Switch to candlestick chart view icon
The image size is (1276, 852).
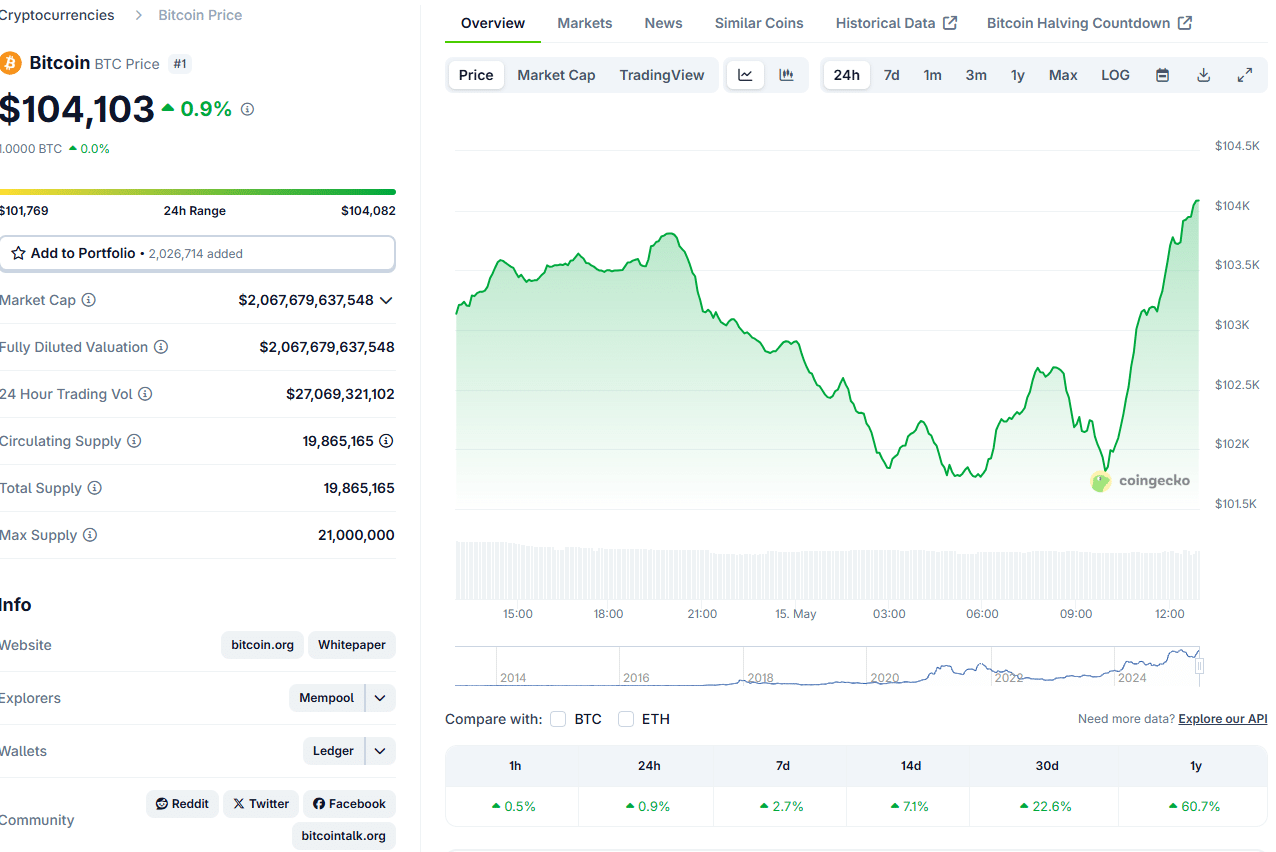(x=786, y=75)
